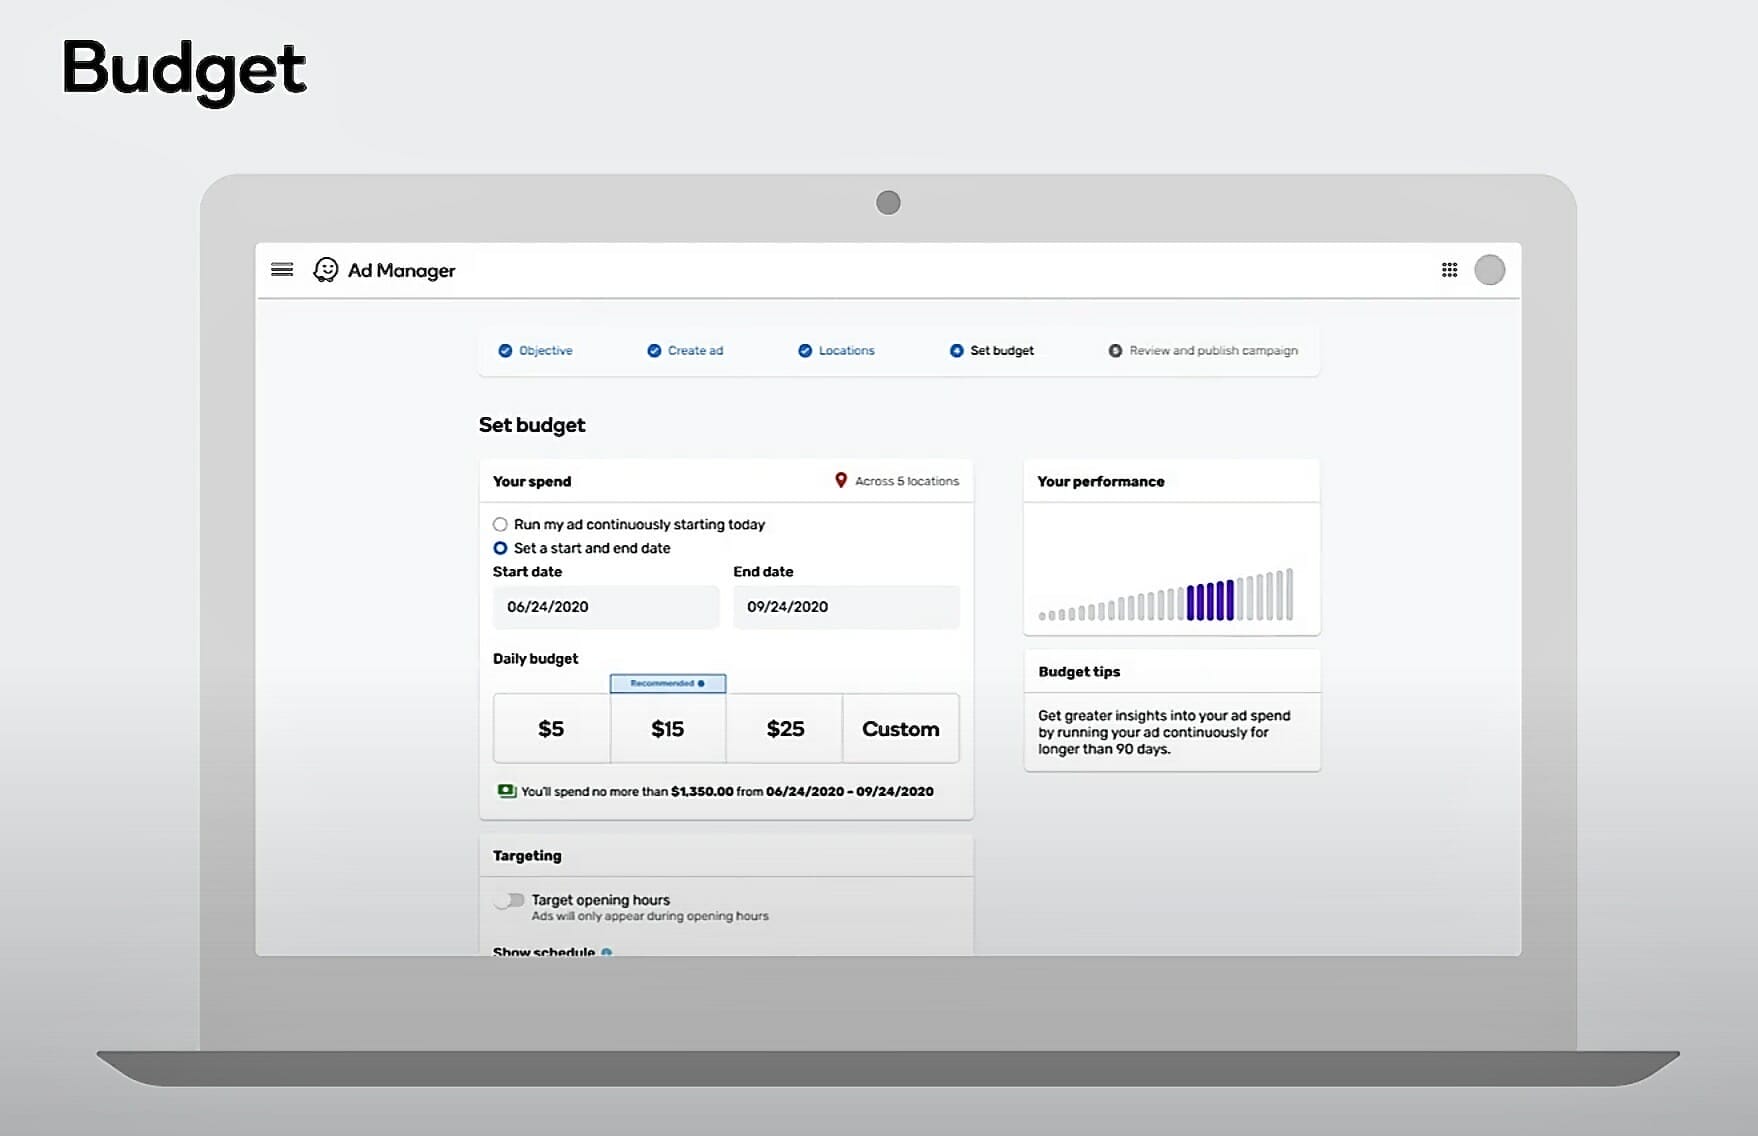Click the Waze Ad Manager logo
The width and height of the screenshot is (1758, 1136).
tap(326, 270)
